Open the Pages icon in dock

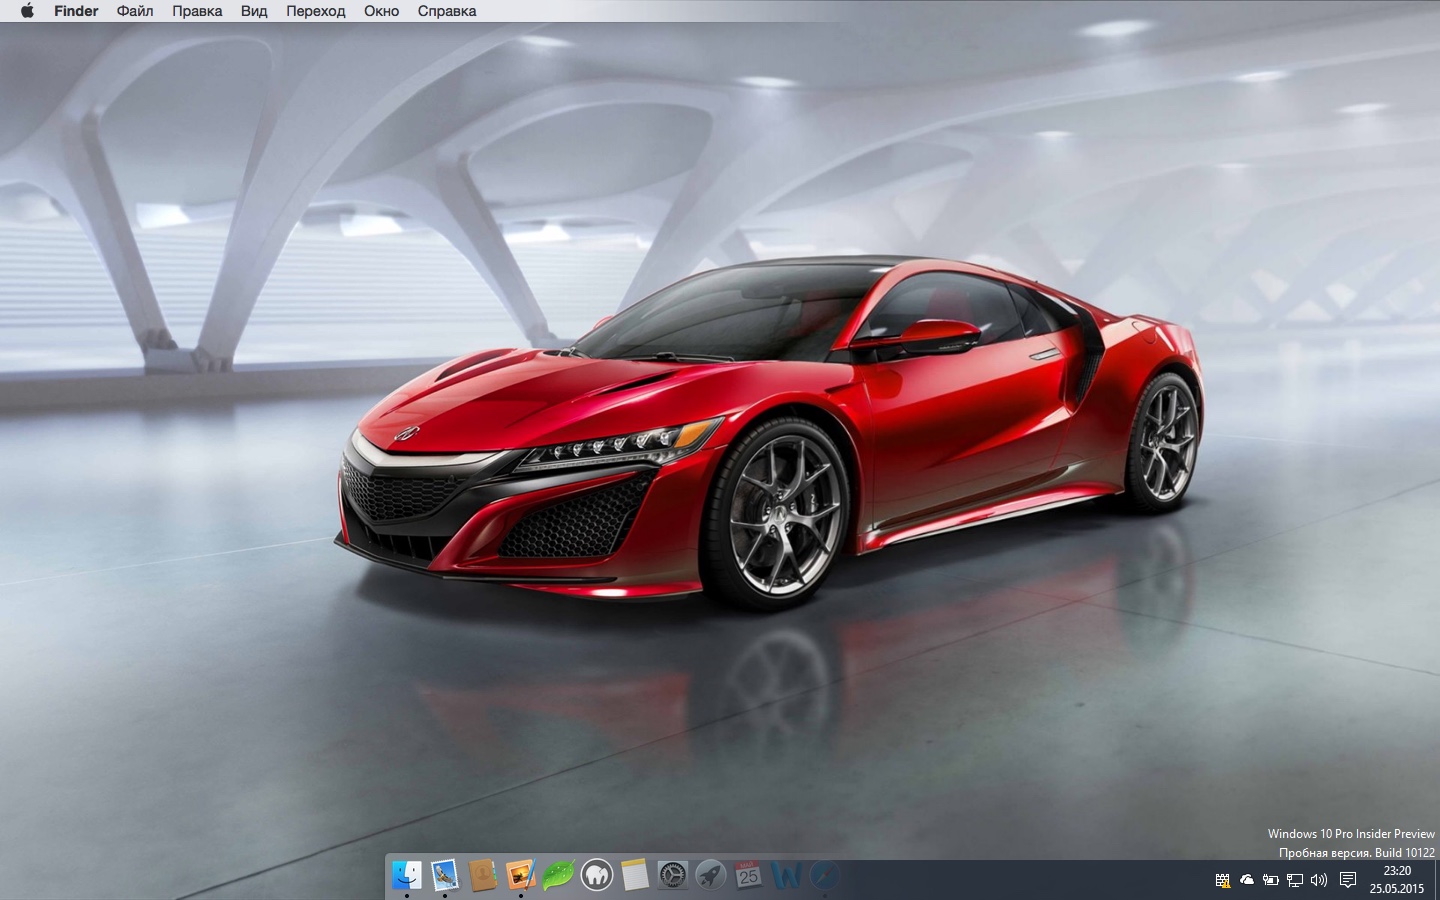click(521, 876)
